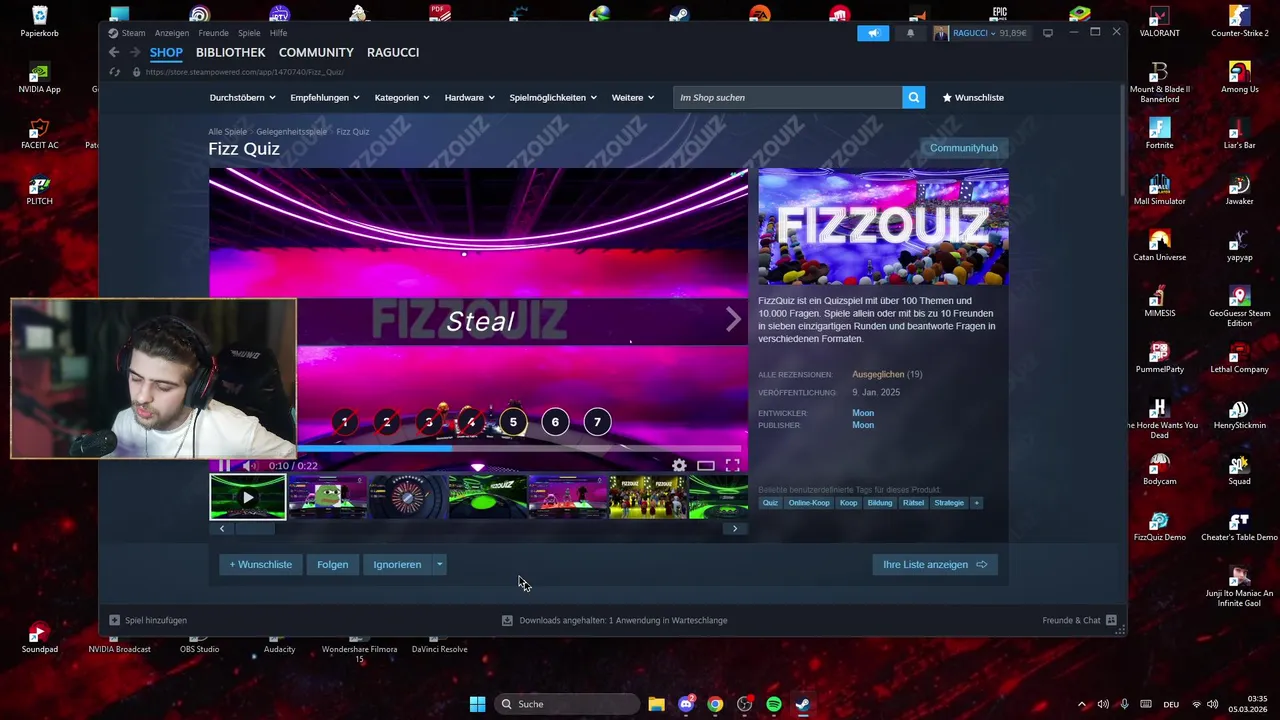Open the Hilfe menu

coord(278,33)
